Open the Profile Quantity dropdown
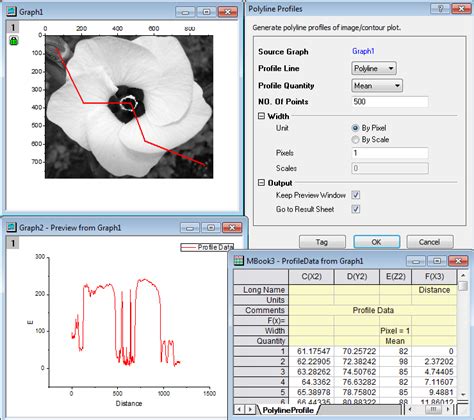This screenshot has width=474, height=420. tap(377, 86)
